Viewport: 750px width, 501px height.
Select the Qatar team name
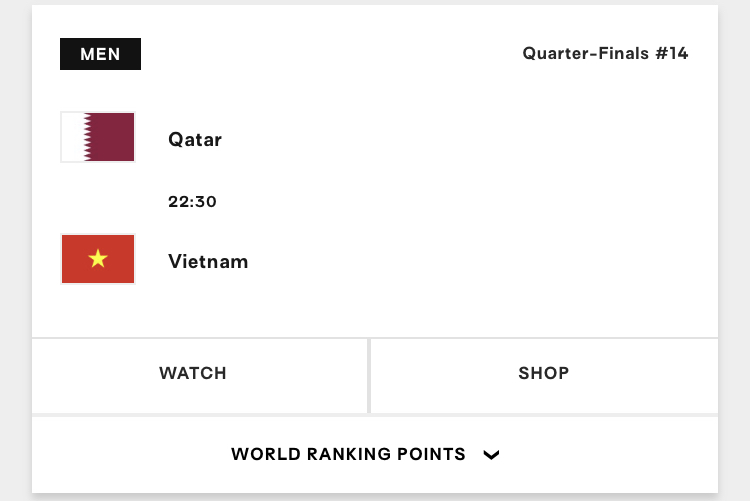click(195, 139)
